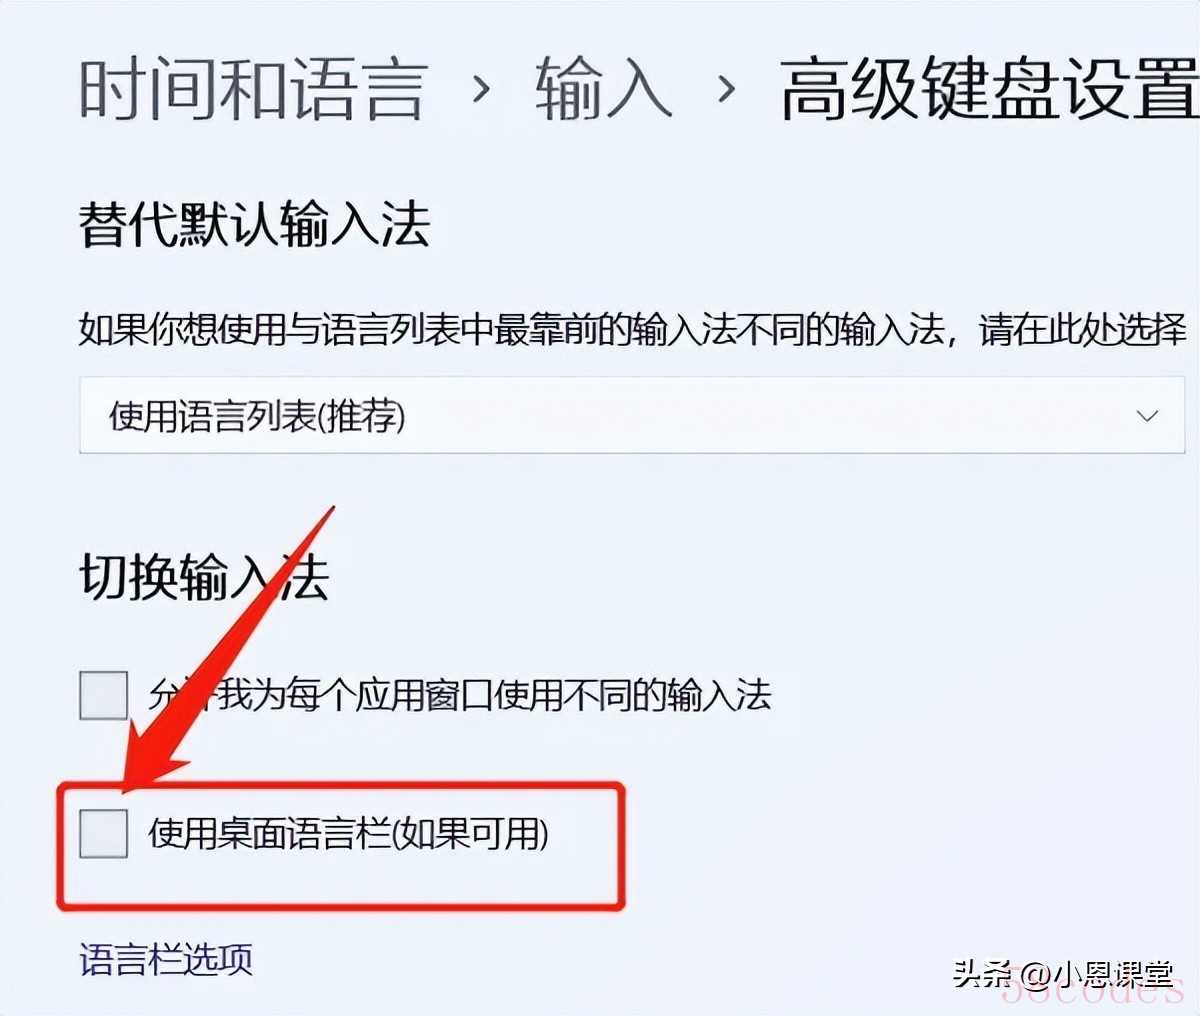Tick the 使用桌面语言栏 checkbox
1200x1016 pixels.
104,833
